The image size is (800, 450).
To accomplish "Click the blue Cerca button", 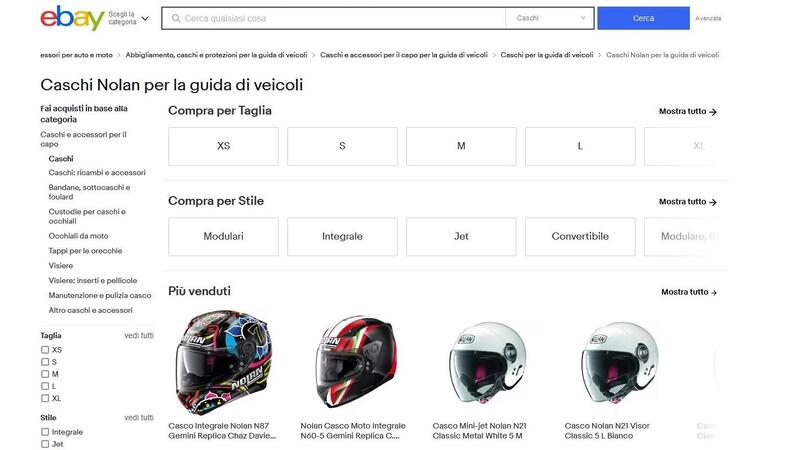I will pyautogui.click(x=643, y=18).
